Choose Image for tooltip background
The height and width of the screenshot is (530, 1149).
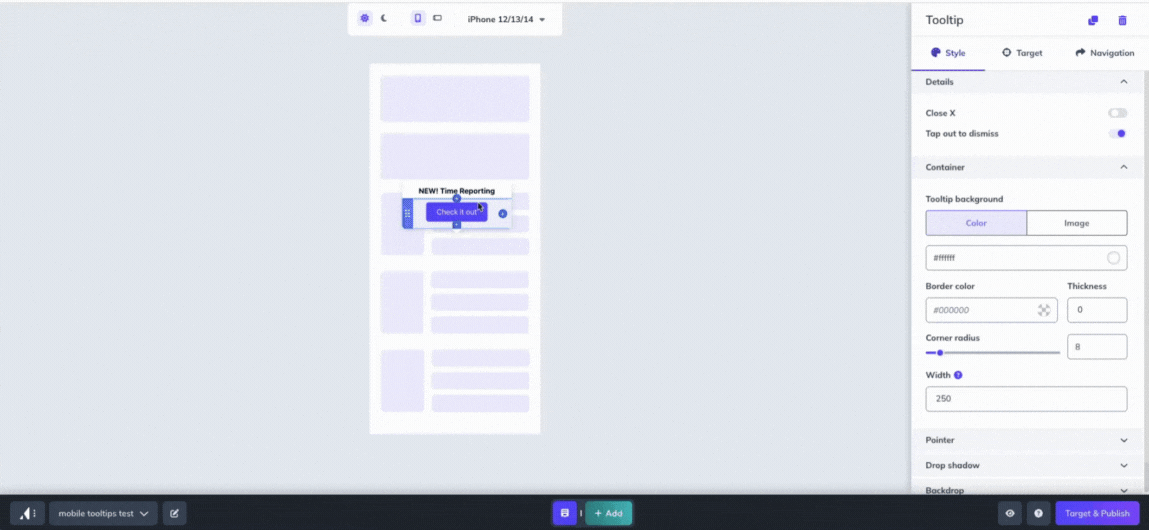[1076, 223]
